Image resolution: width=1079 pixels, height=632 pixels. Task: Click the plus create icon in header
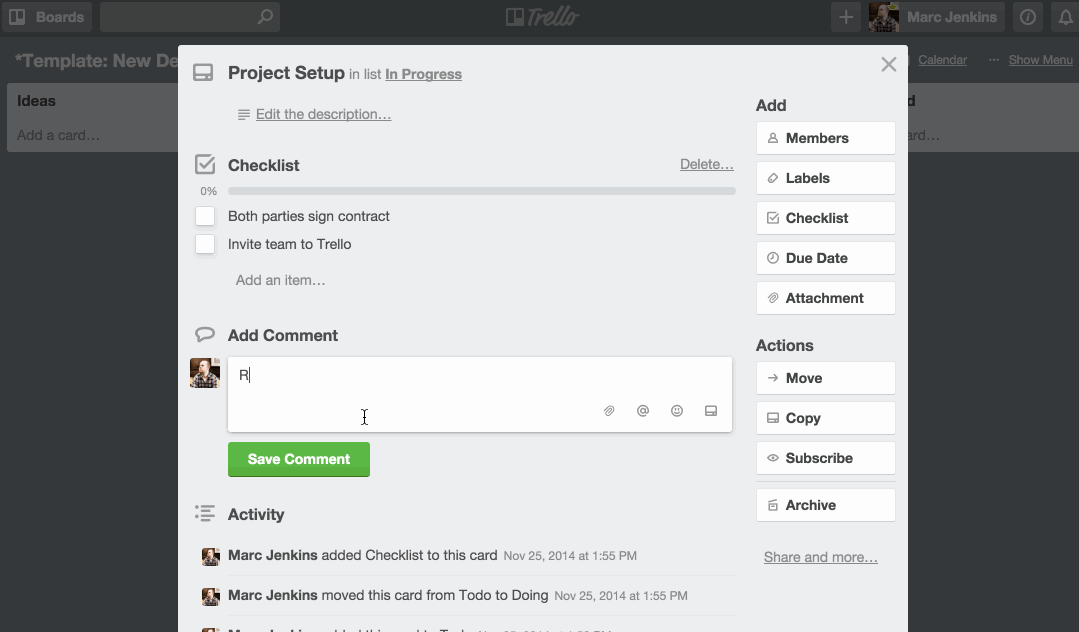pyautogui.click(x=846, y=17)
